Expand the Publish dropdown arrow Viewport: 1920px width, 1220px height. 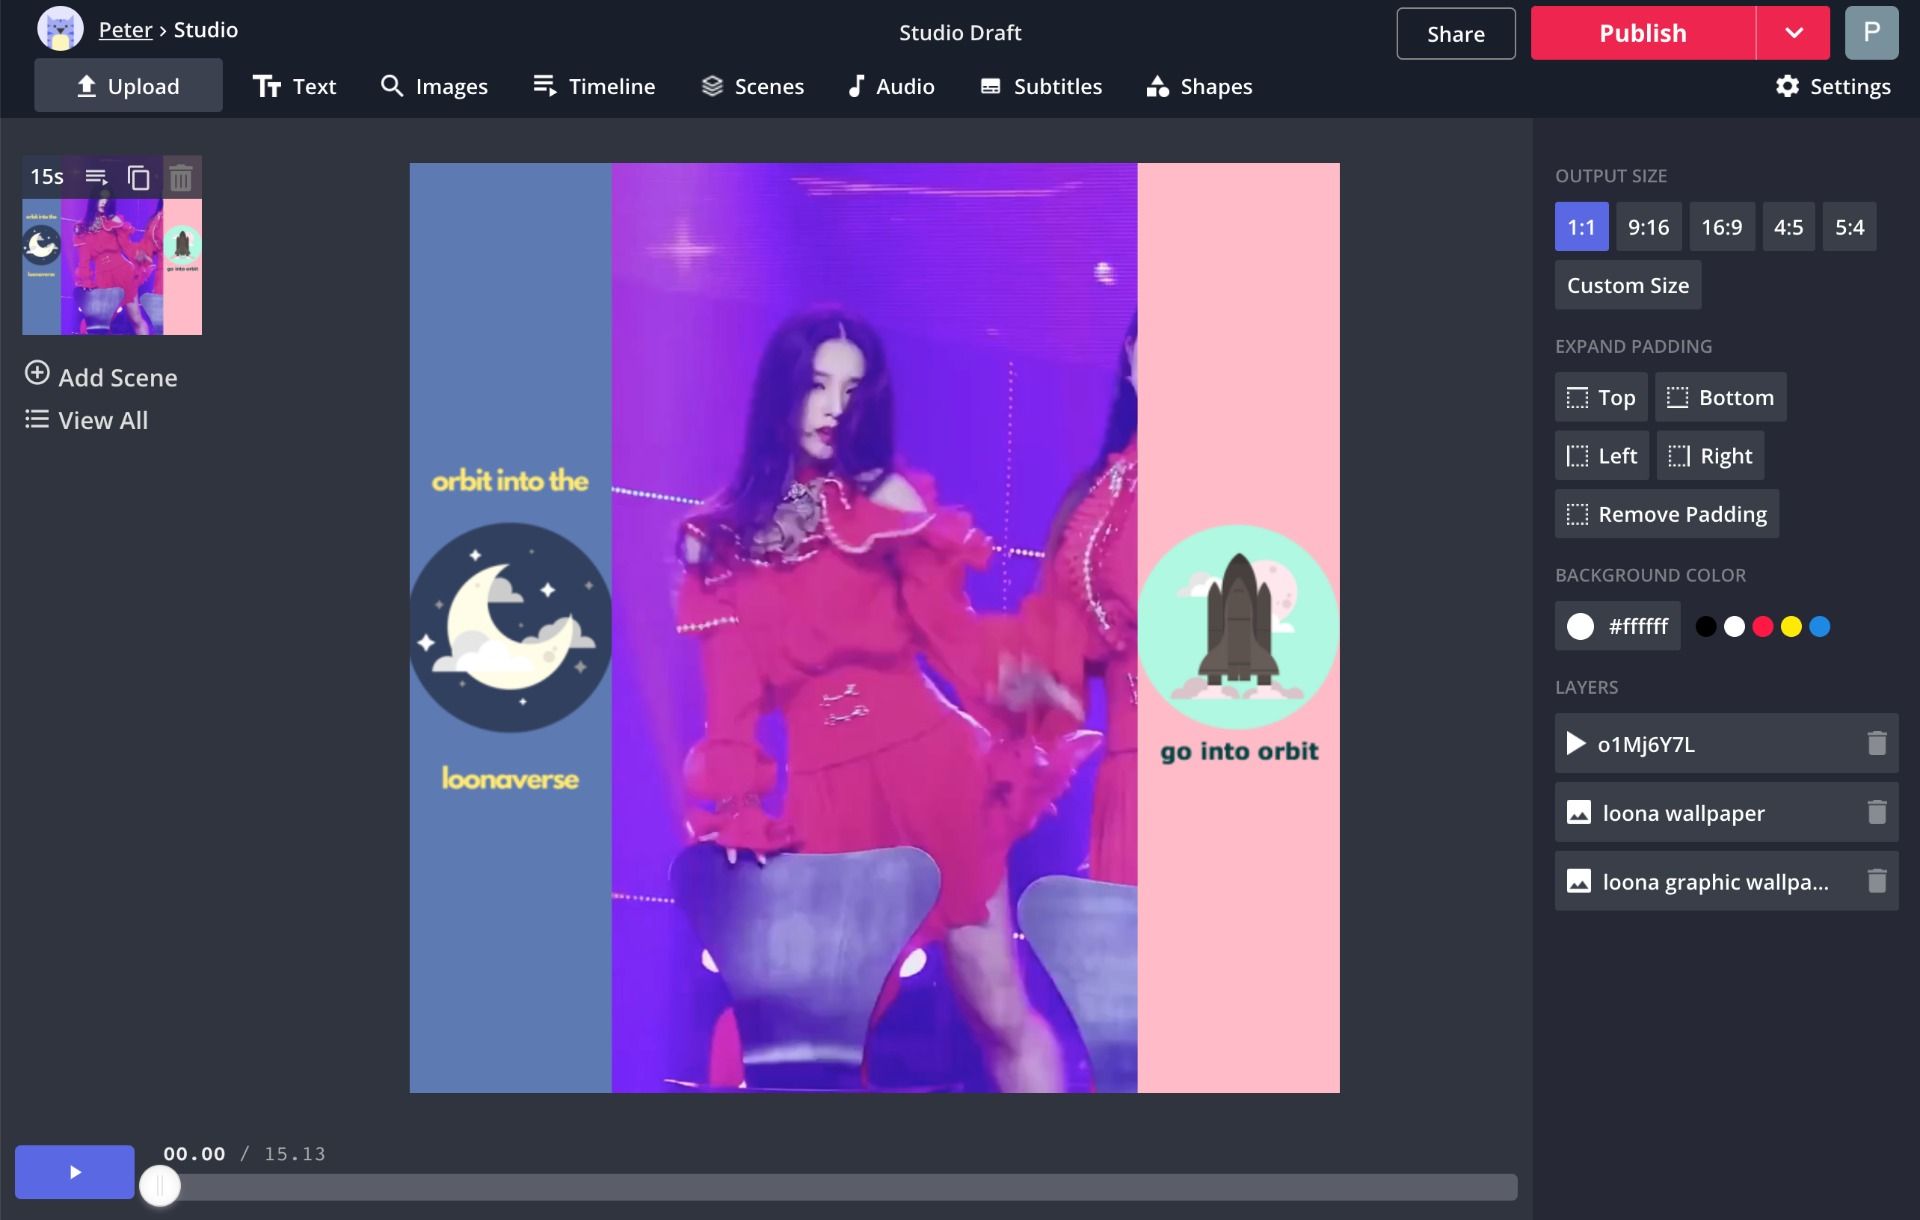coord(1793,33)
